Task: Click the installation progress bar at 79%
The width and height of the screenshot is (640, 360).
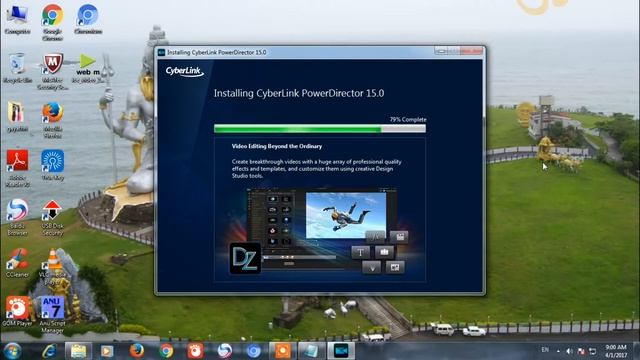Action: click(320, 129)
